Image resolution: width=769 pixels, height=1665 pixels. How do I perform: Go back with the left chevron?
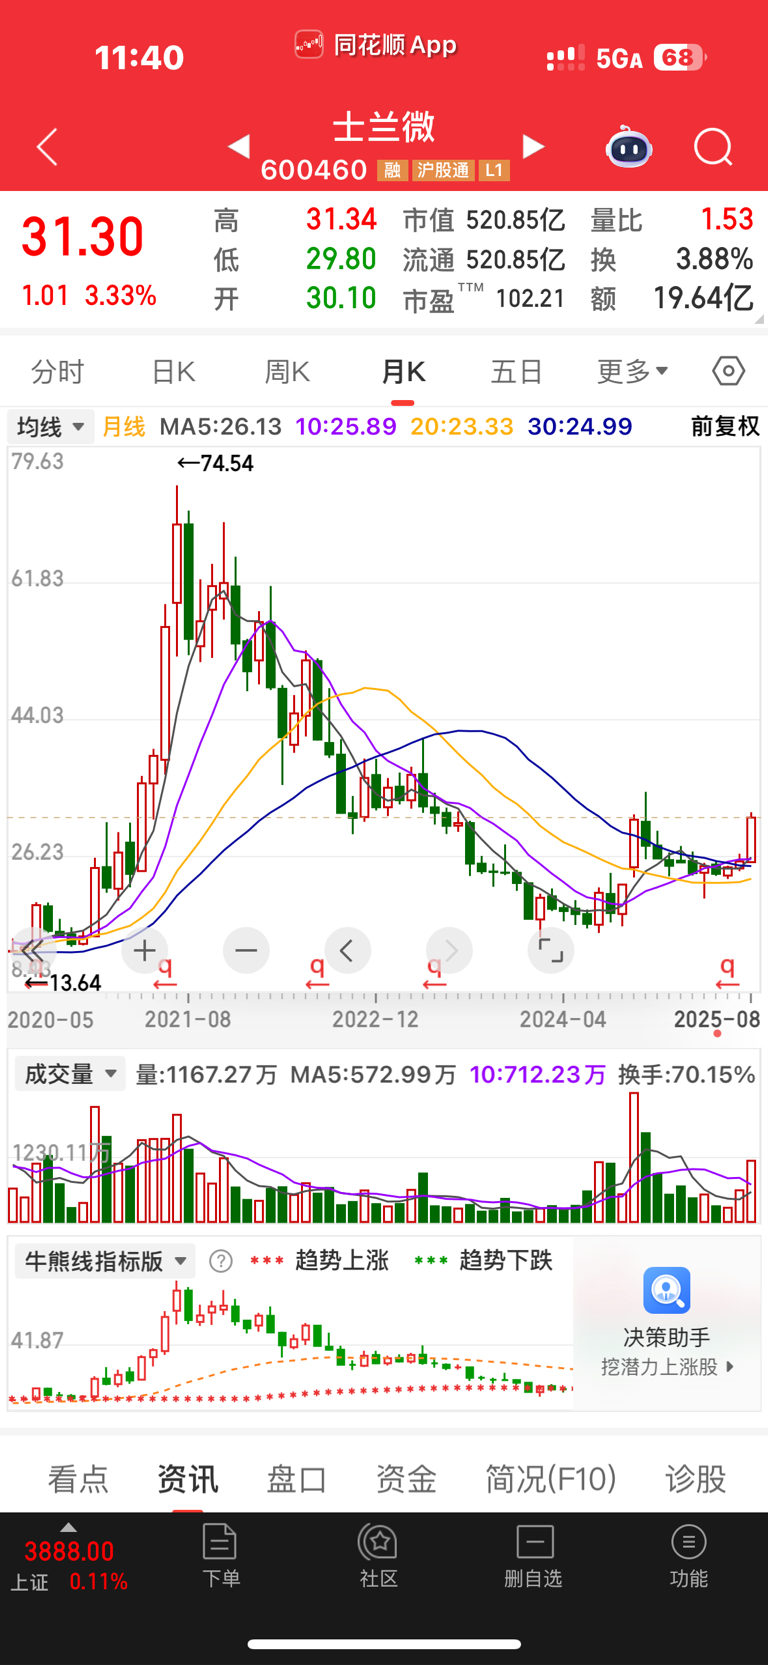47,147
